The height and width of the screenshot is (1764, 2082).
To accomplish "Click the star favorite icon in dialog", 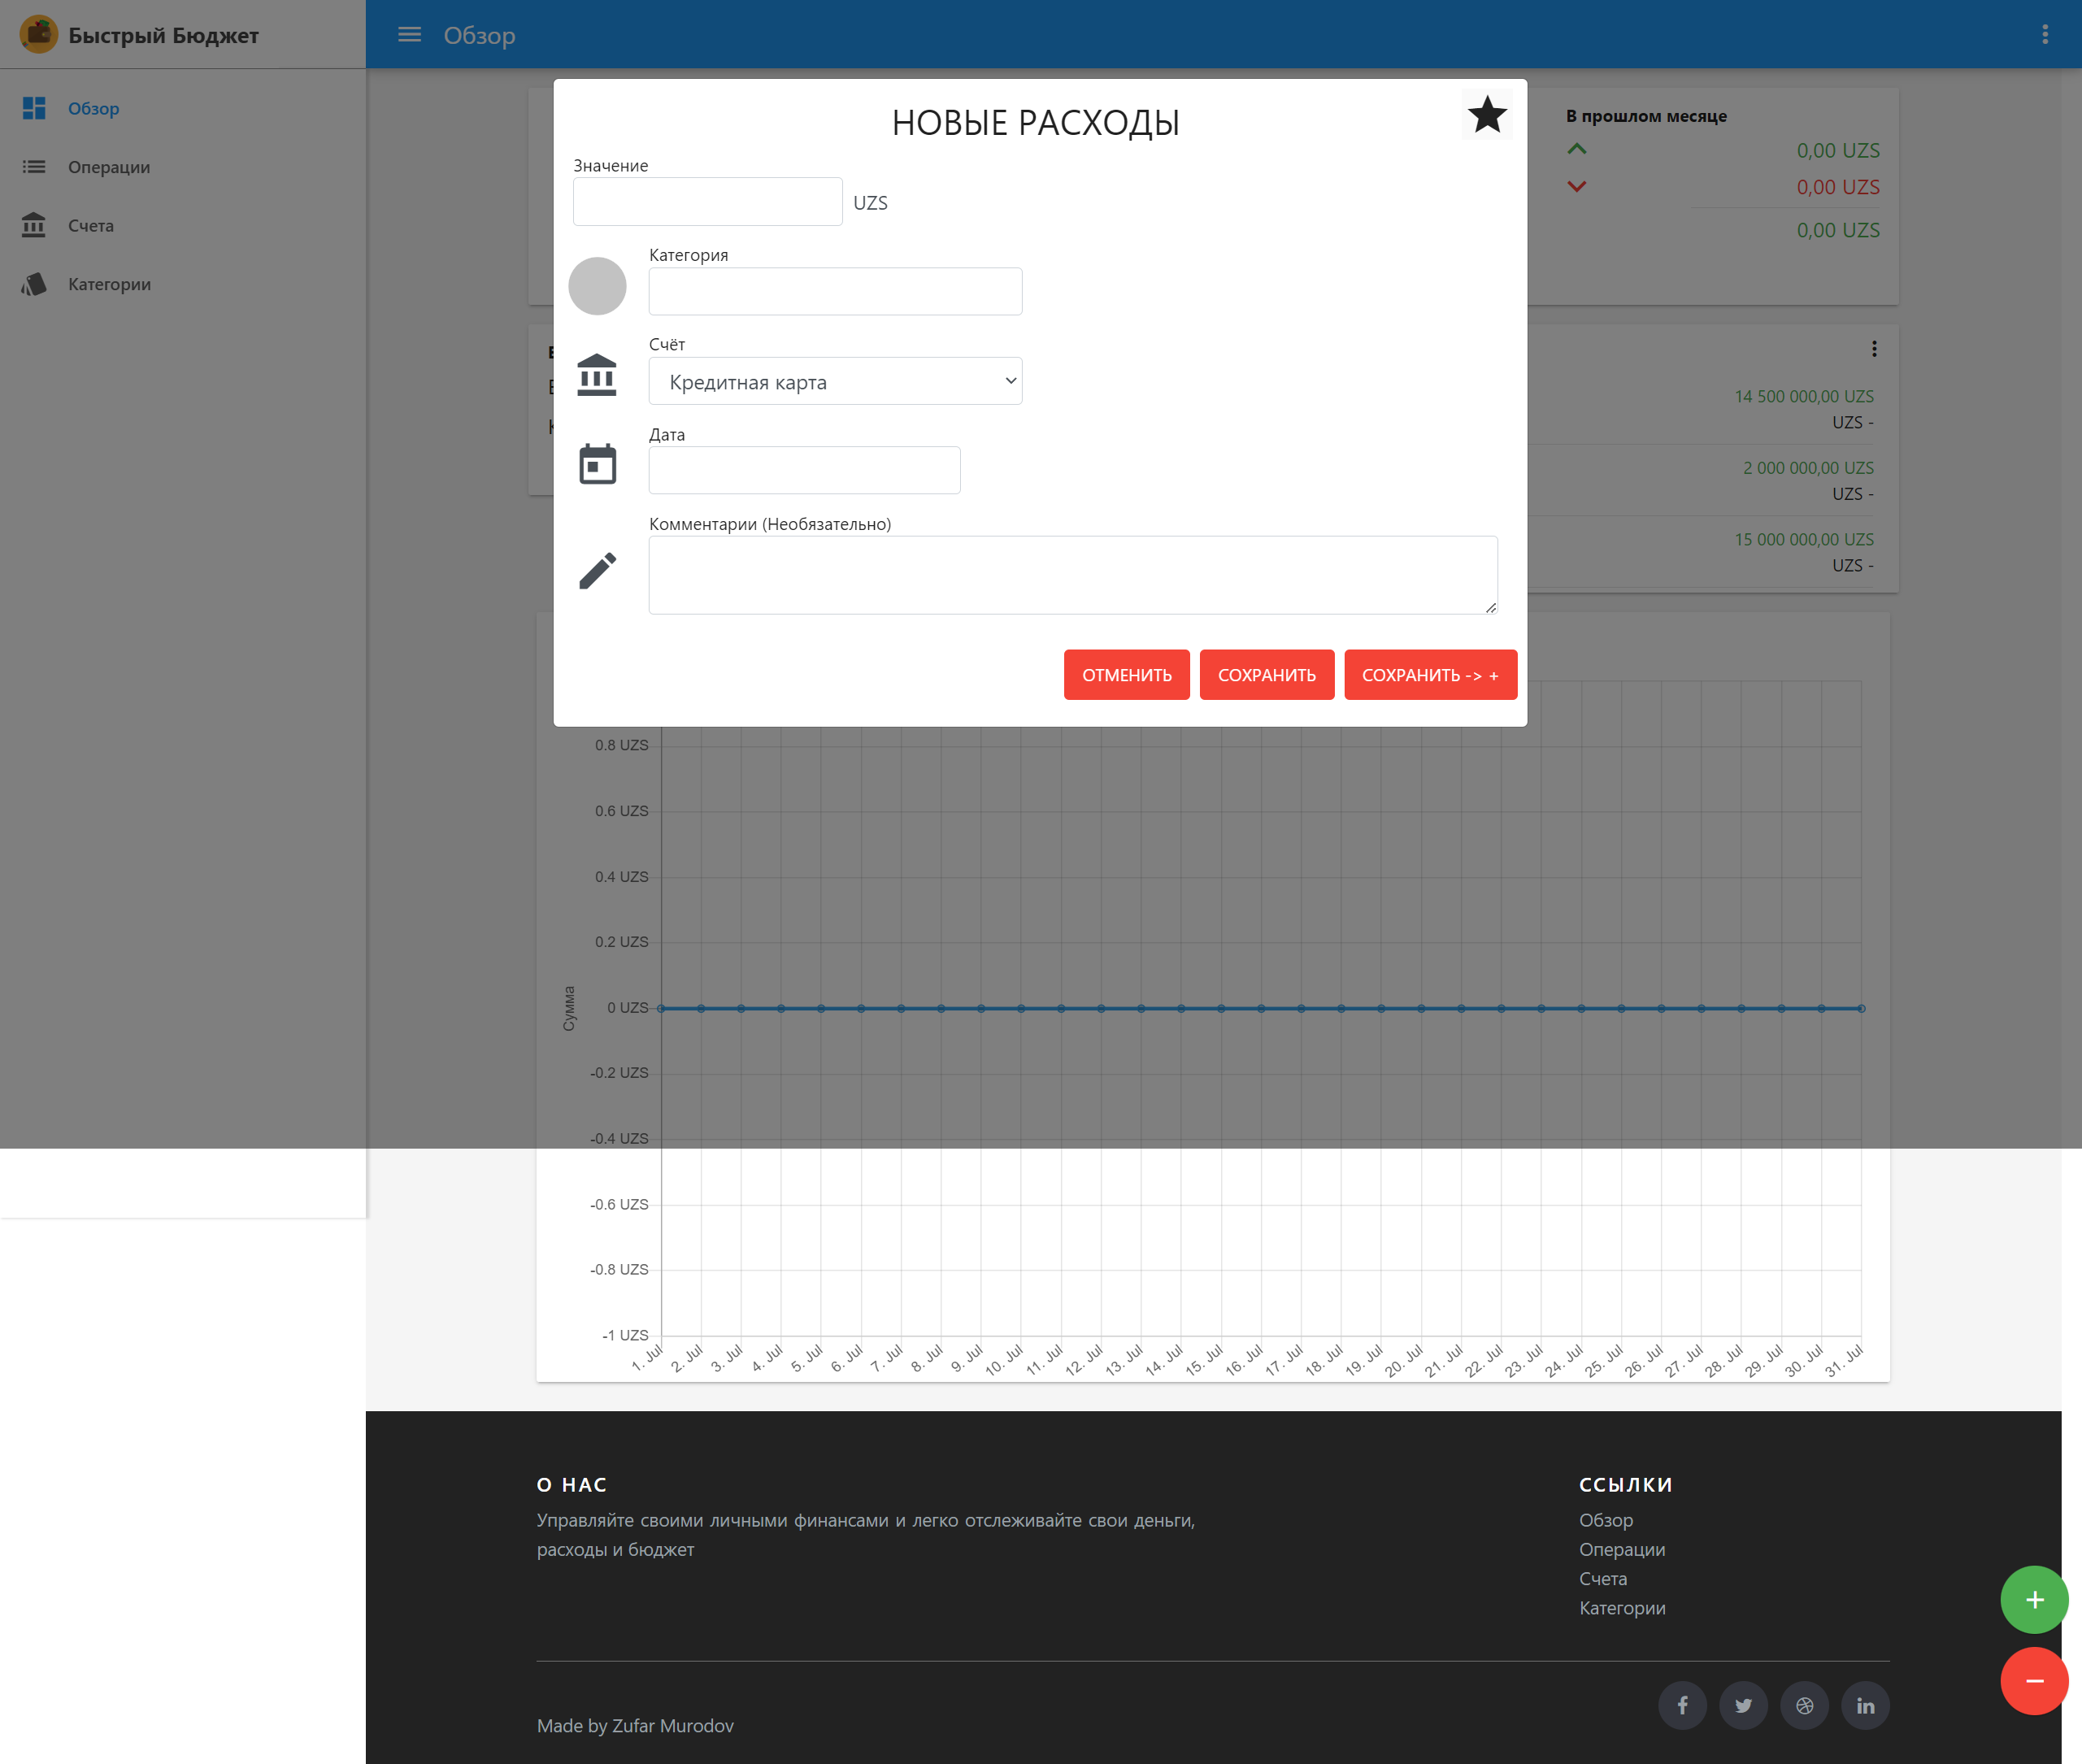I will click(1486, 115).
